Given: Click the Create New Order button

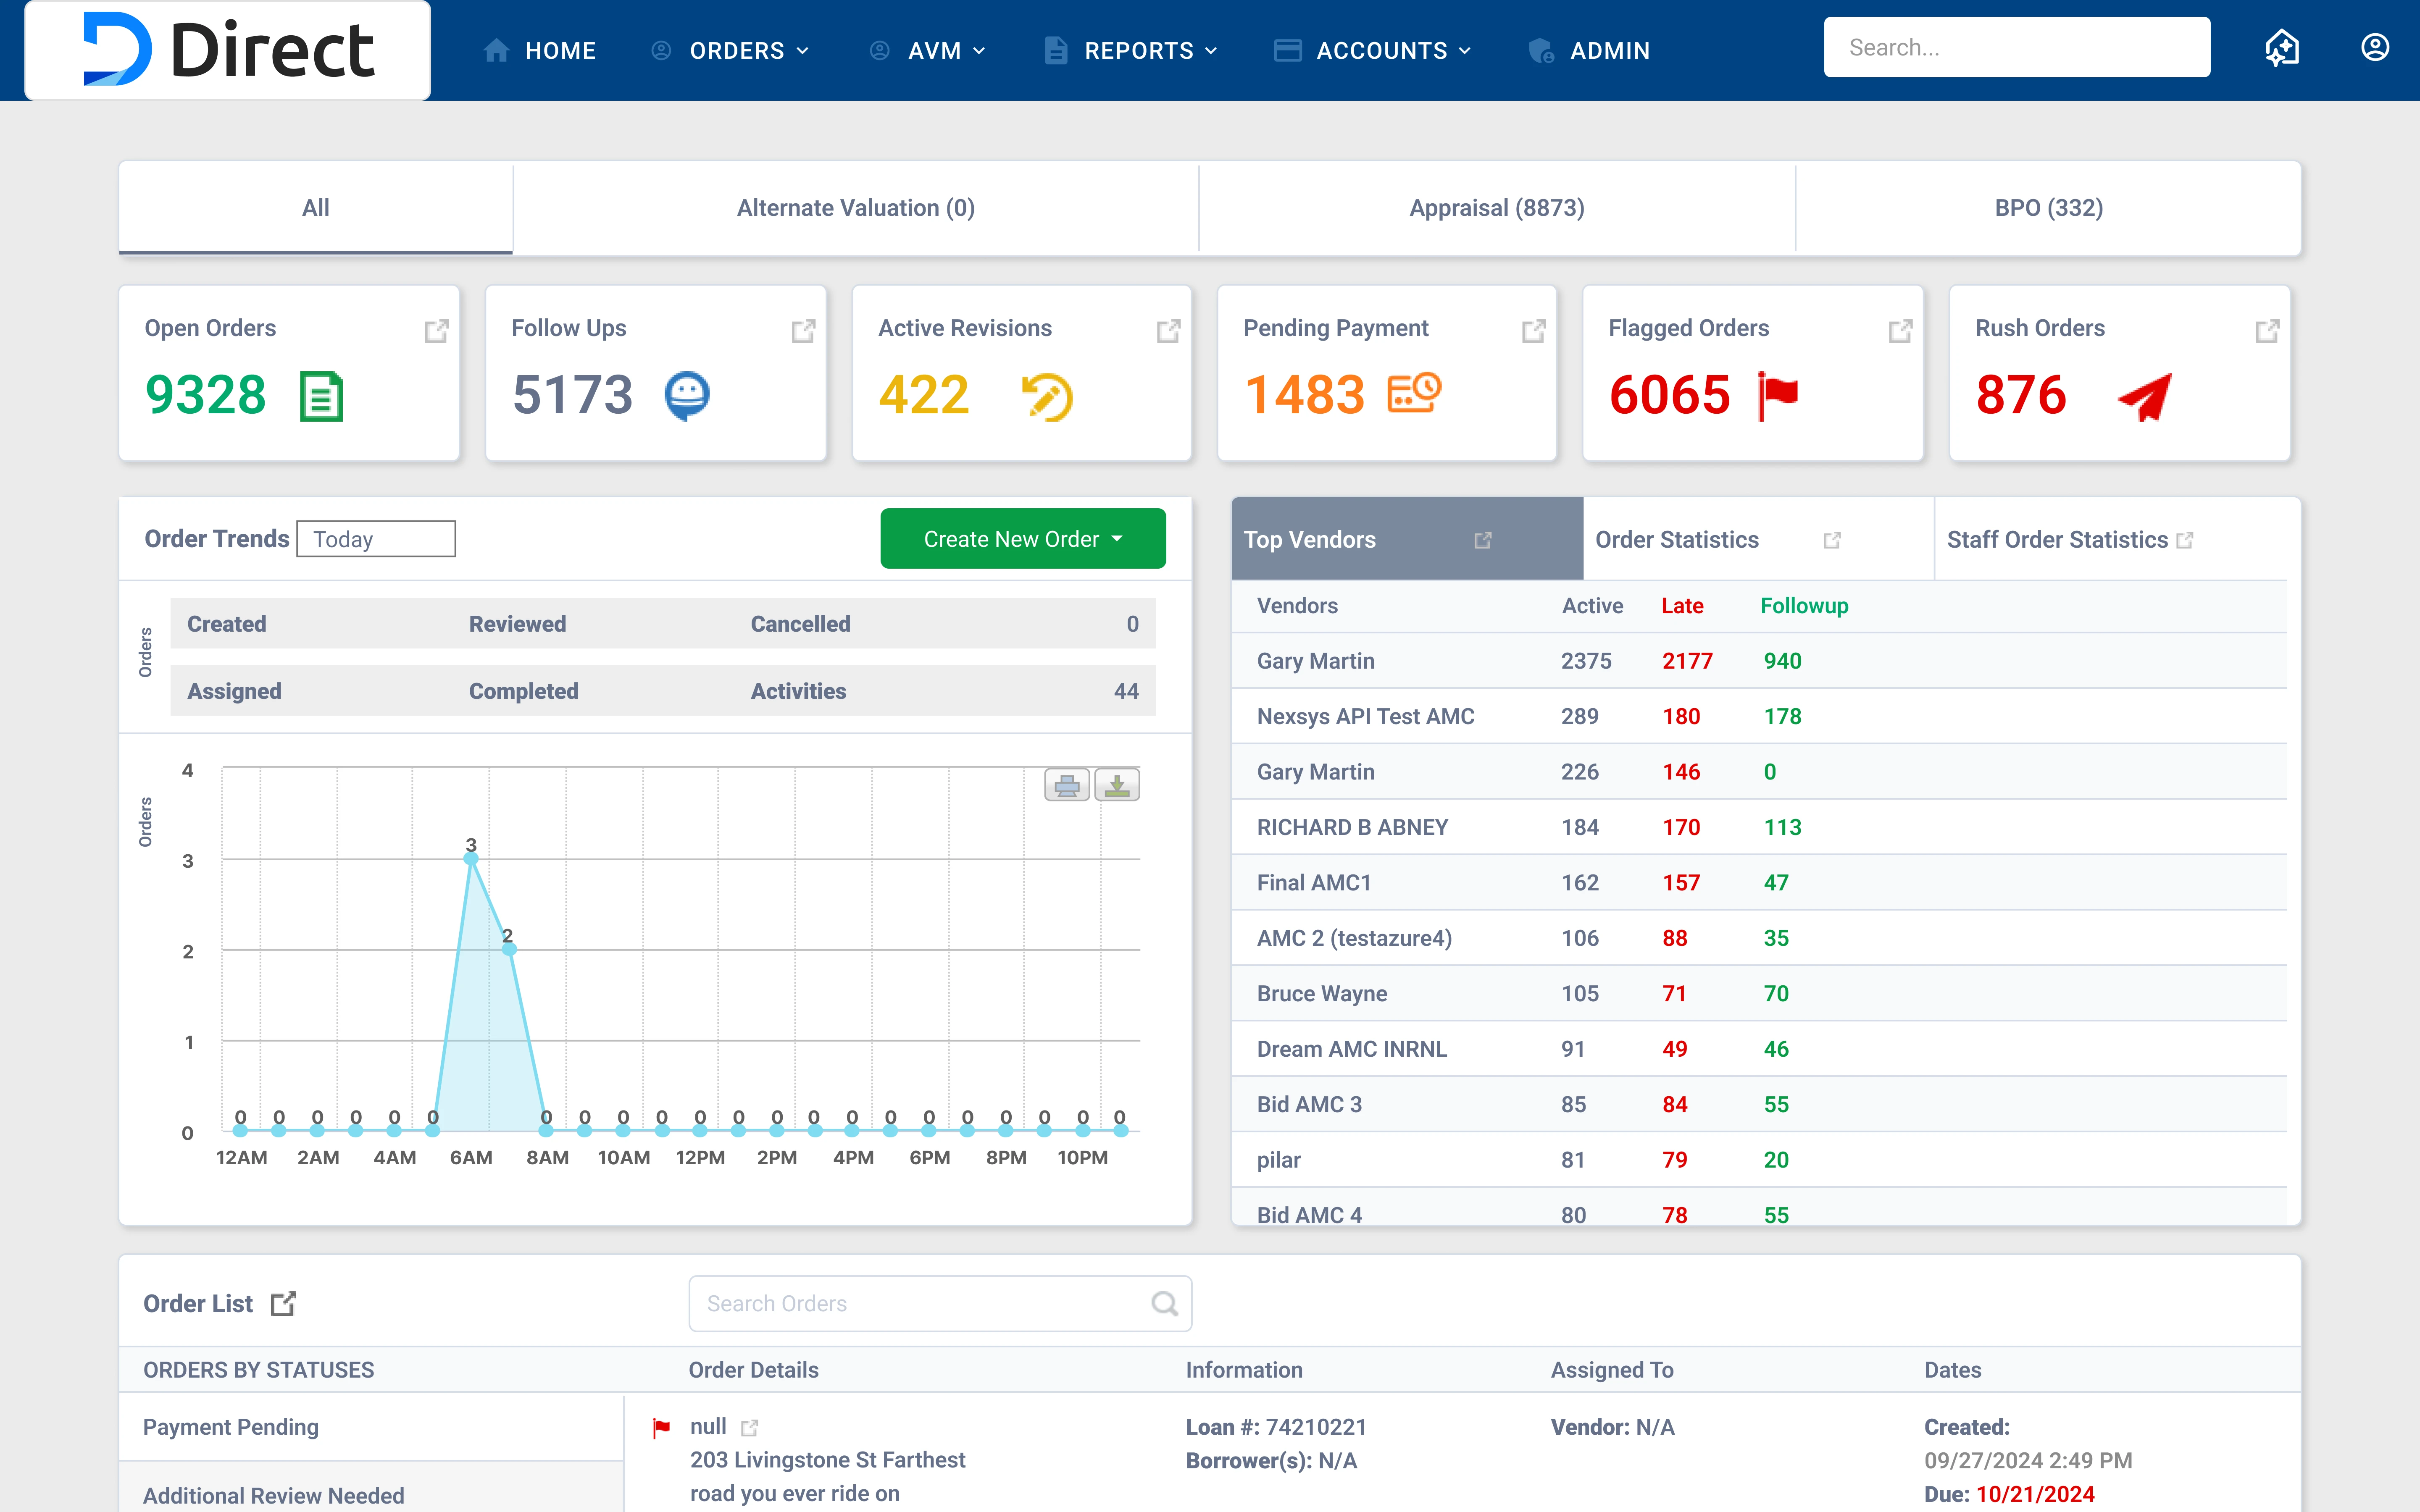Looking at the screenshot, I should (x=1010, y=538).
